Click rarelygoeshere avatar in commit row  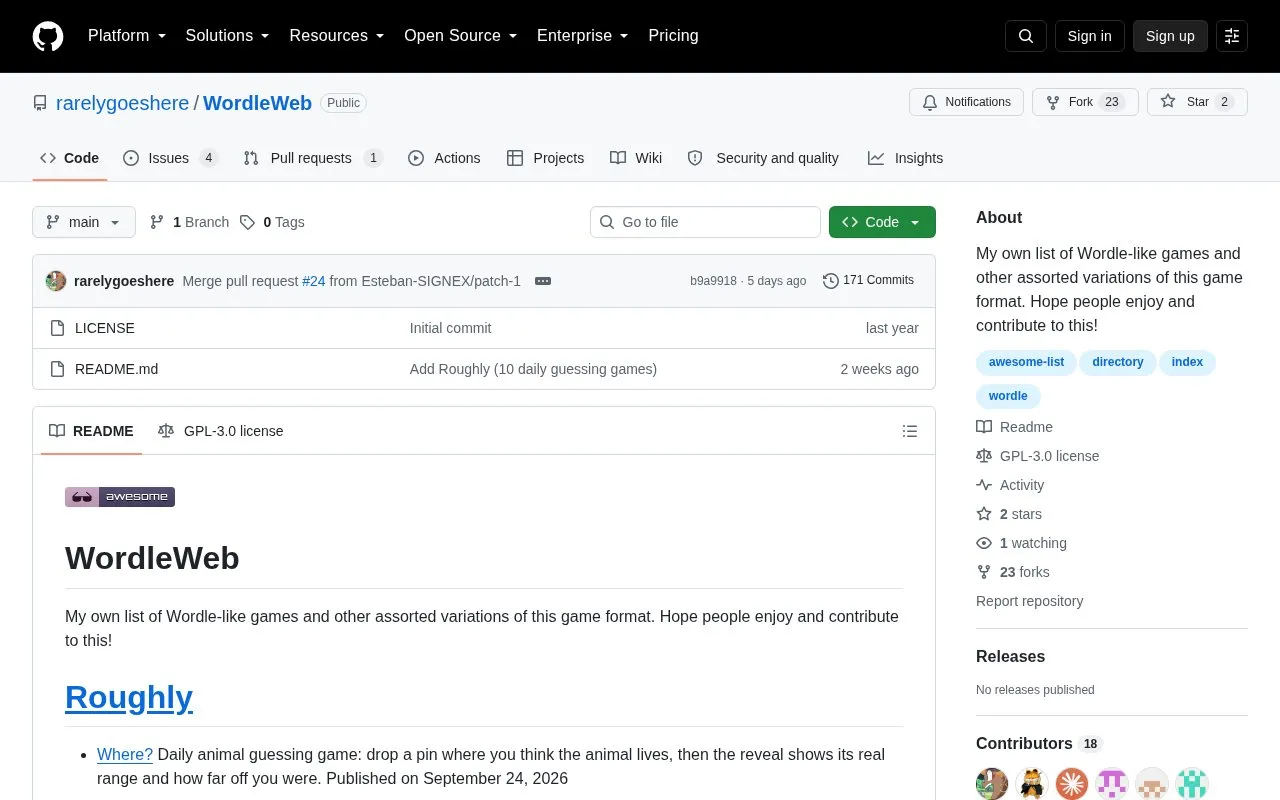click(x=56, y=281)
